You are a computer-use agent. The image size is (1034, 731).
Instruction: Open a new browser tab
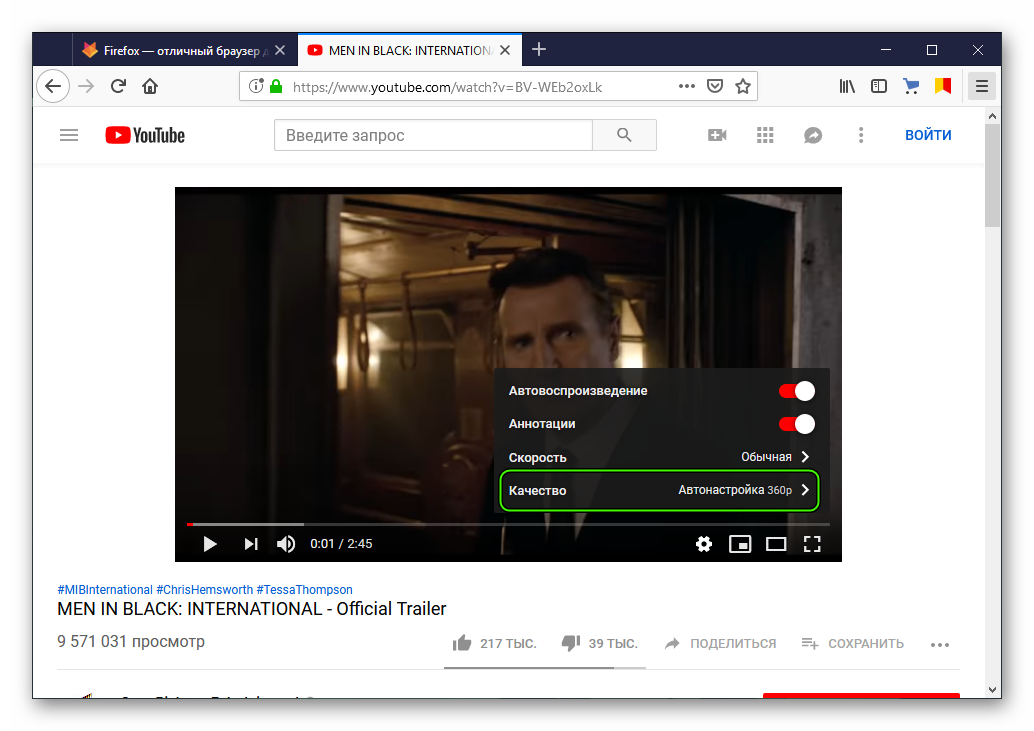point(539,49)
